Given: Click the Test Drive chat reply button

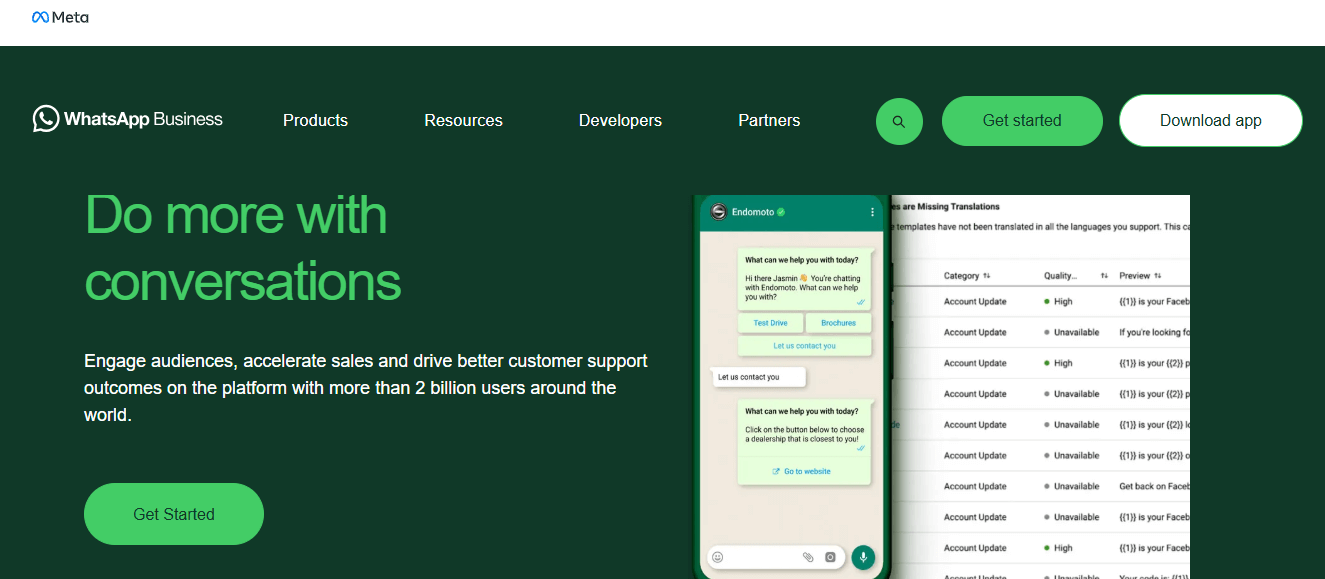Looking at the screenshot, I should pos(770,323).
